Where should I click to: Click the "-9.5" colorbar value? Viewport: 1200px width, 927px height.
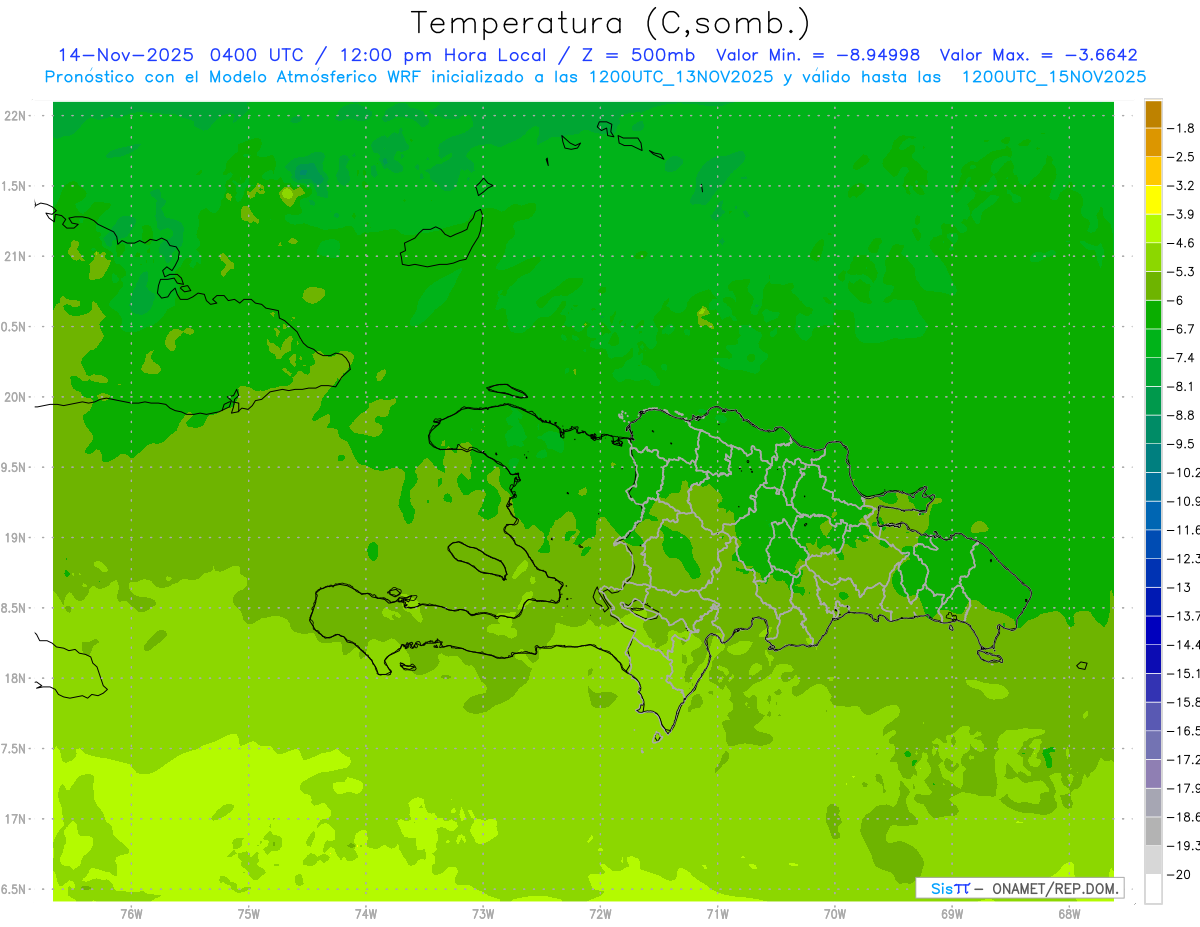coord(1181,444)
